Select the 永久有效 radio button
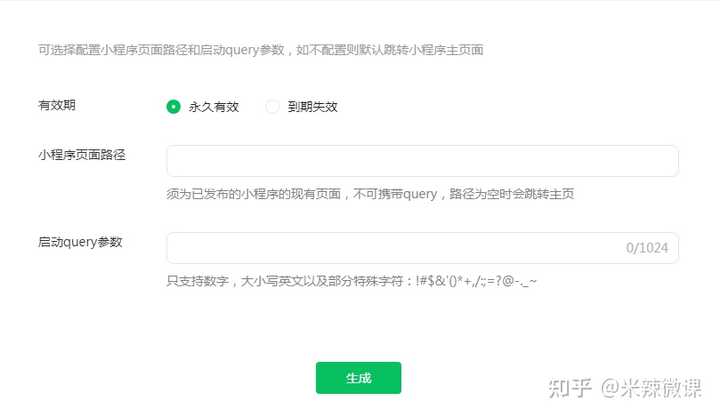This screenshot has height=417, width=720. click(173, 107)
